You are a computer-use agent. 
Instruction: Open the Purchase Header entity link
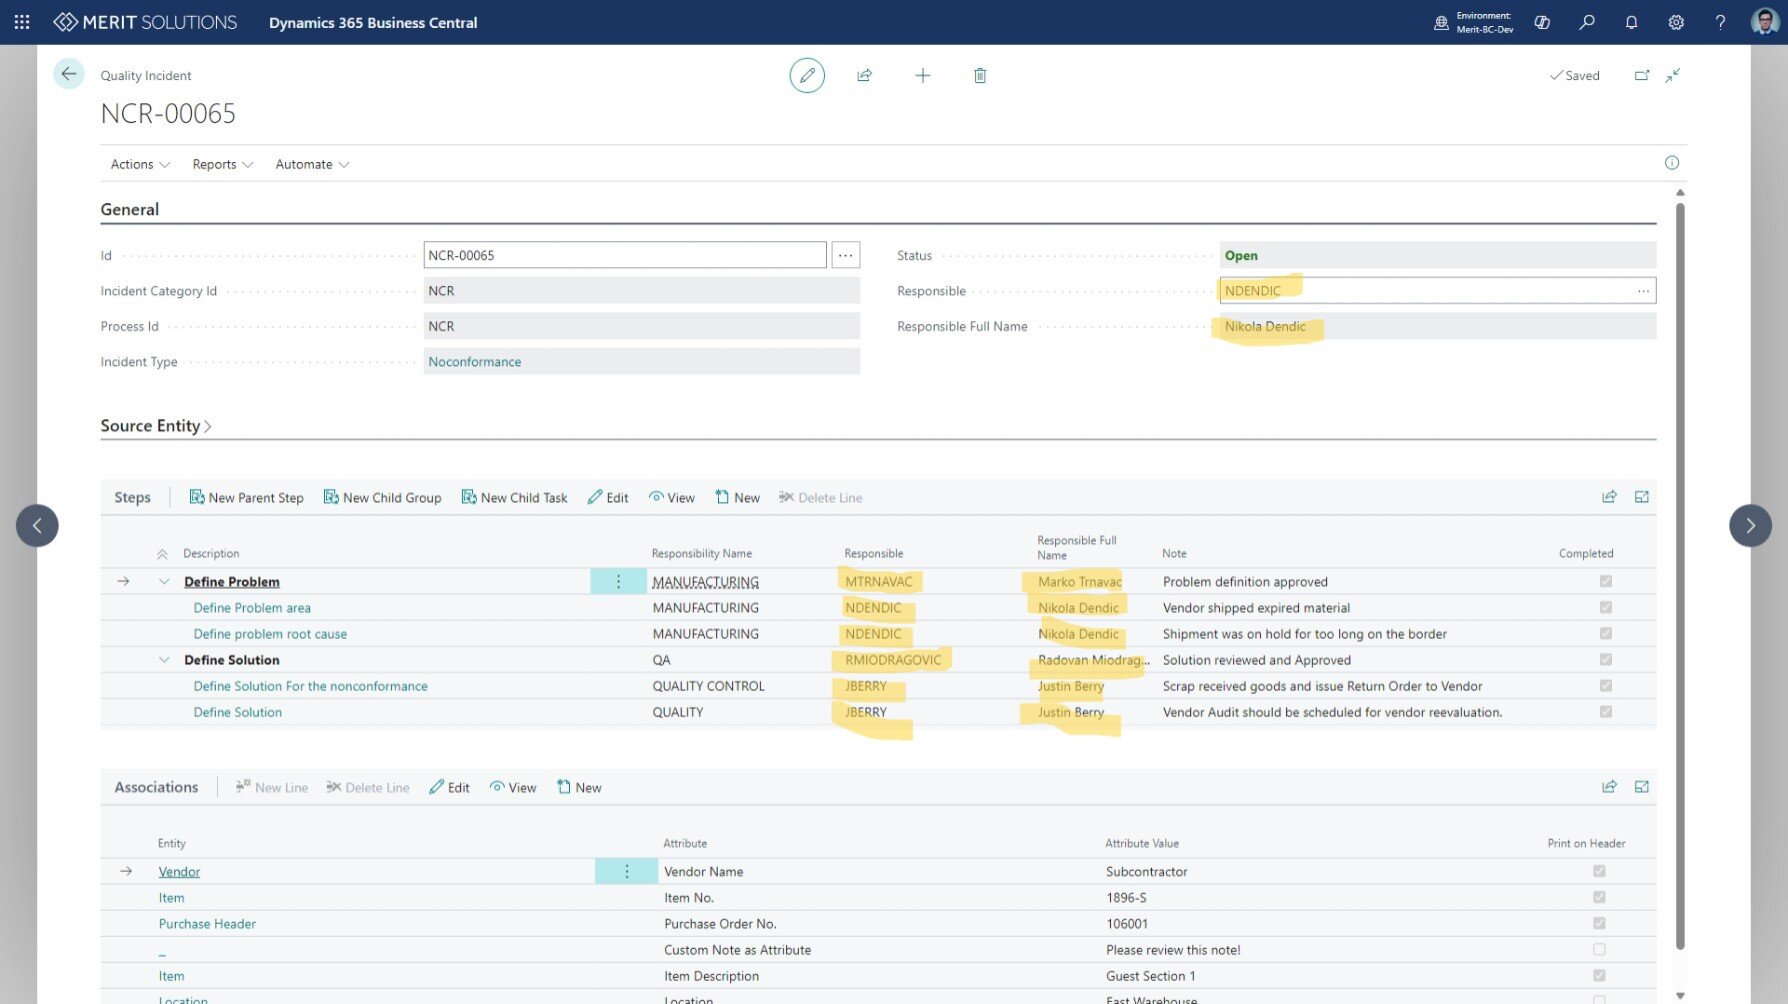tap(207, 924)
